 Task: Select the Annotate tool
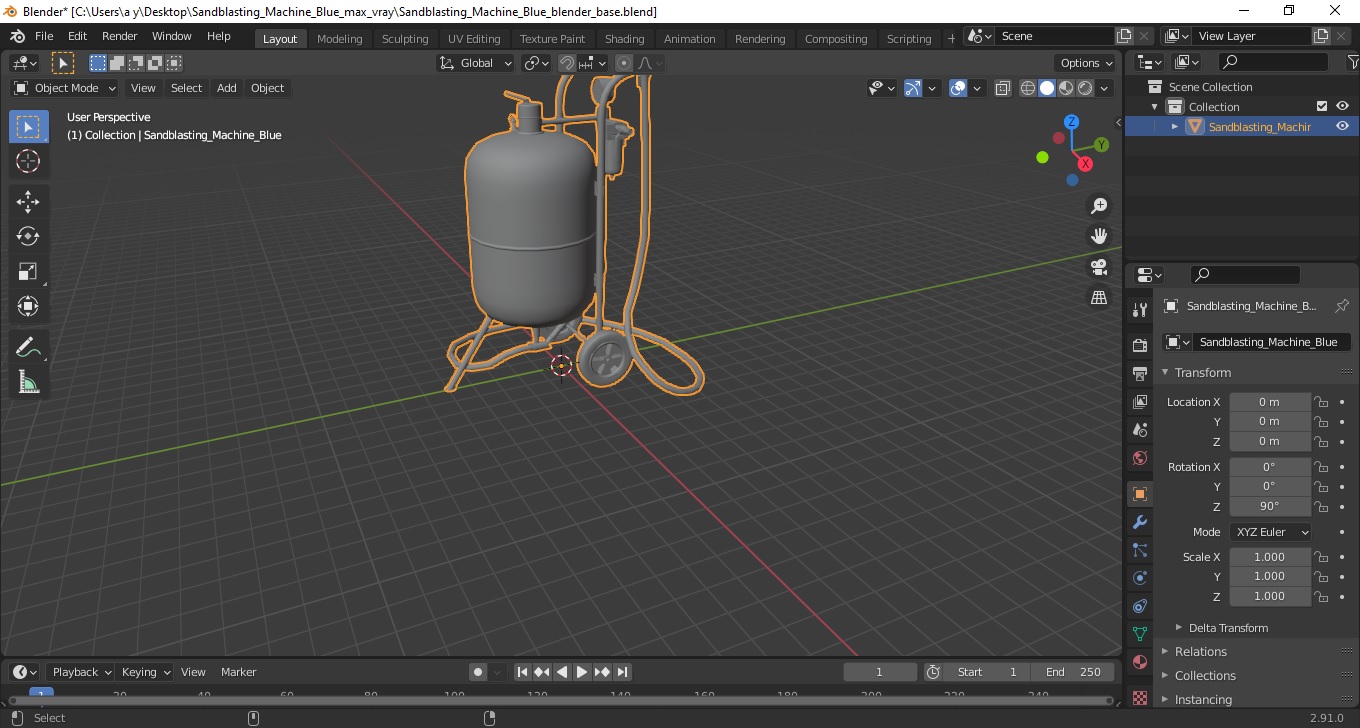pos(28,347)
